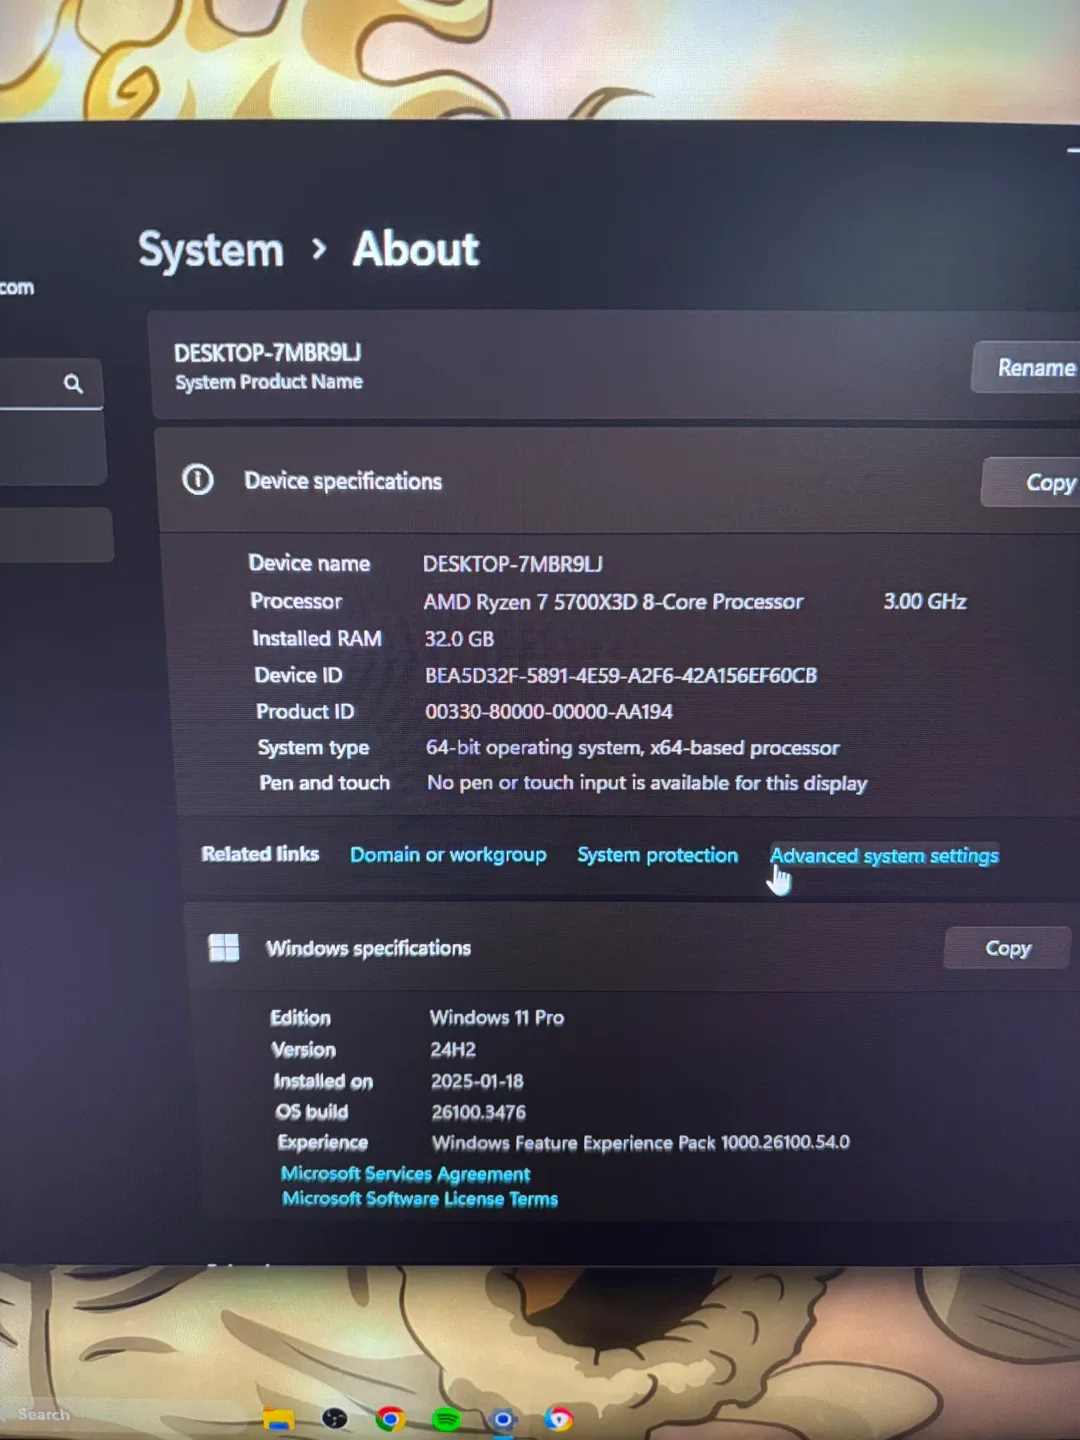Image resolution: width=1080 pixels, height=1440 pixels.
Task: Read the Microsoft Services Agreement
Action: [x=404, y=1173]
